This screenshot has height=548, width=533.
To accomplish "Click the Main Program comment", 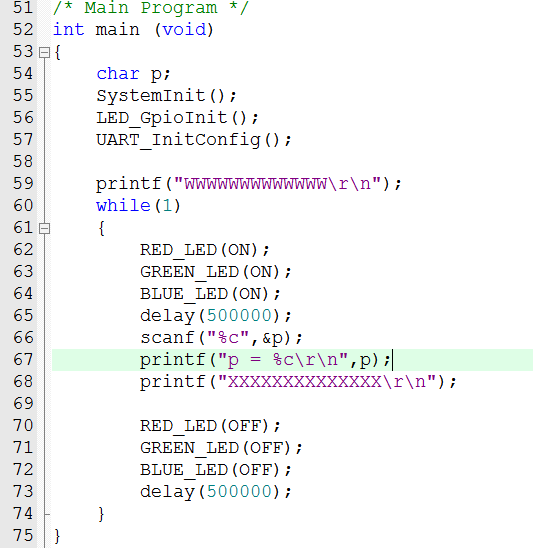I will click(x=151, y=8).
